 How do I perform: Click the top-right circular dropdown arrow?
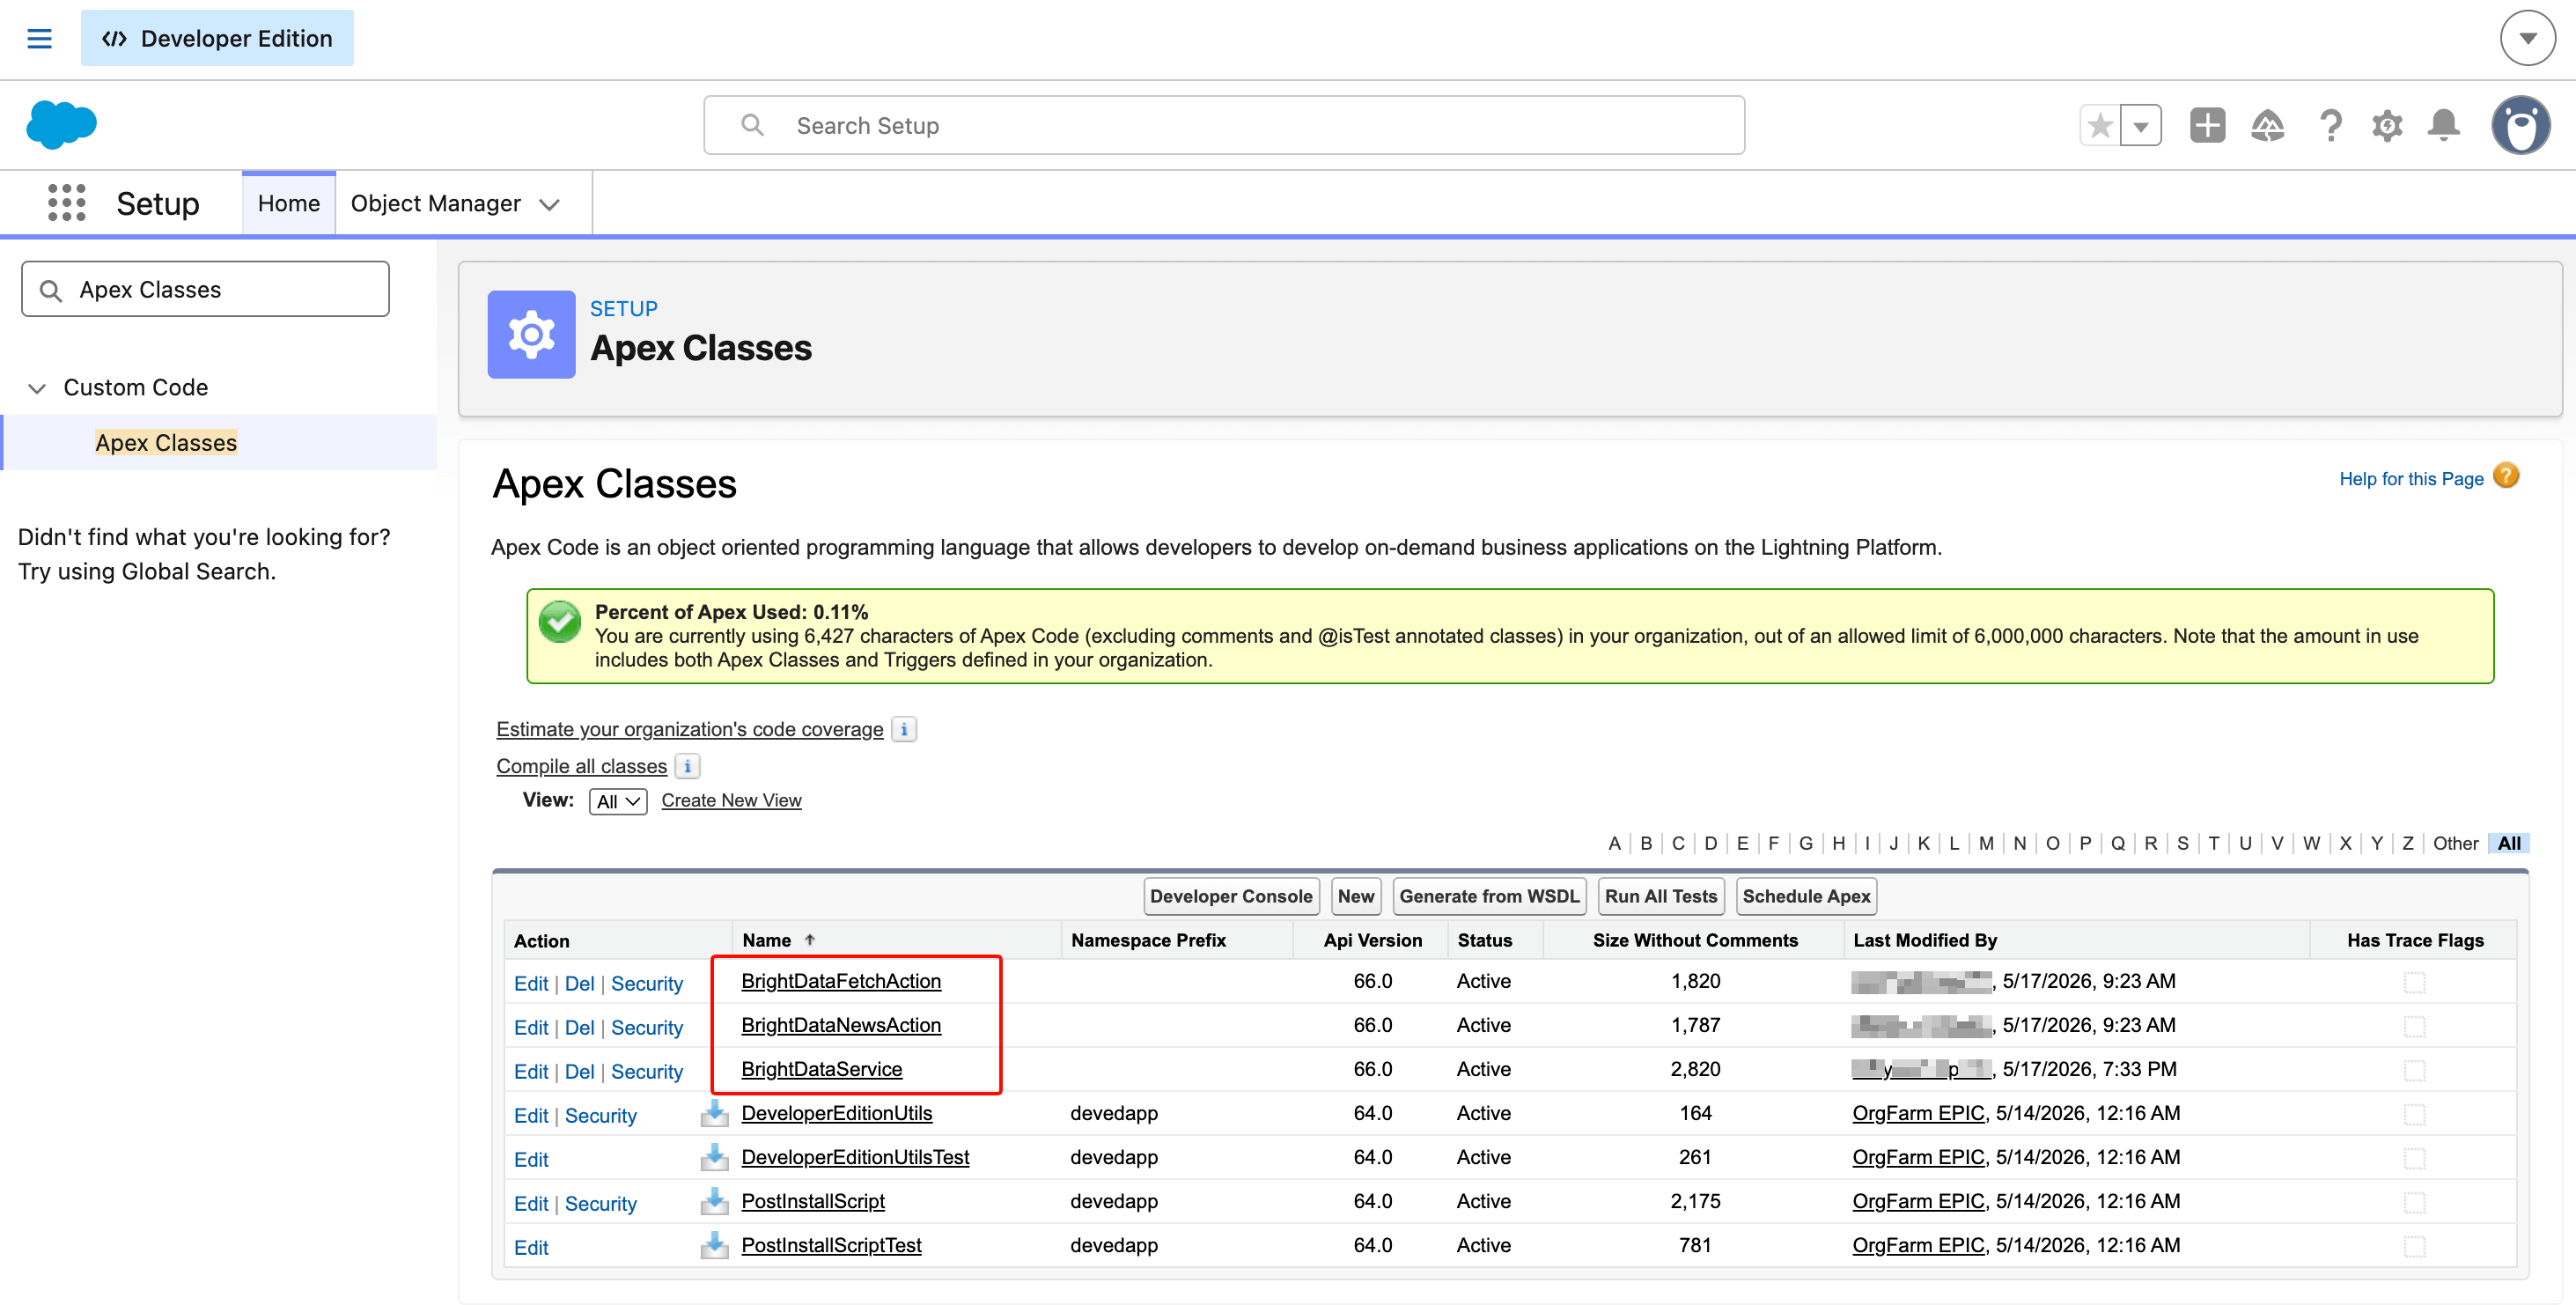tap(2527, 38)
